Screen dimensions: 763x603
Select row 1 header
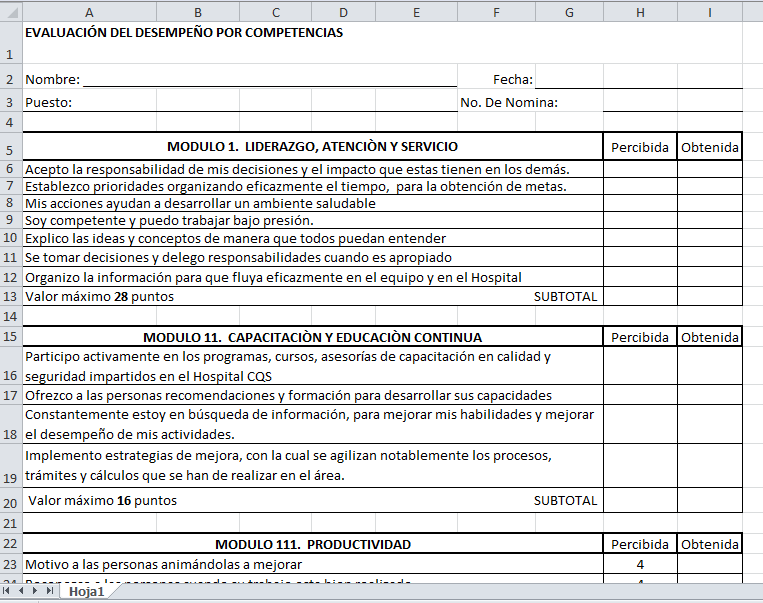coord(11,42)
